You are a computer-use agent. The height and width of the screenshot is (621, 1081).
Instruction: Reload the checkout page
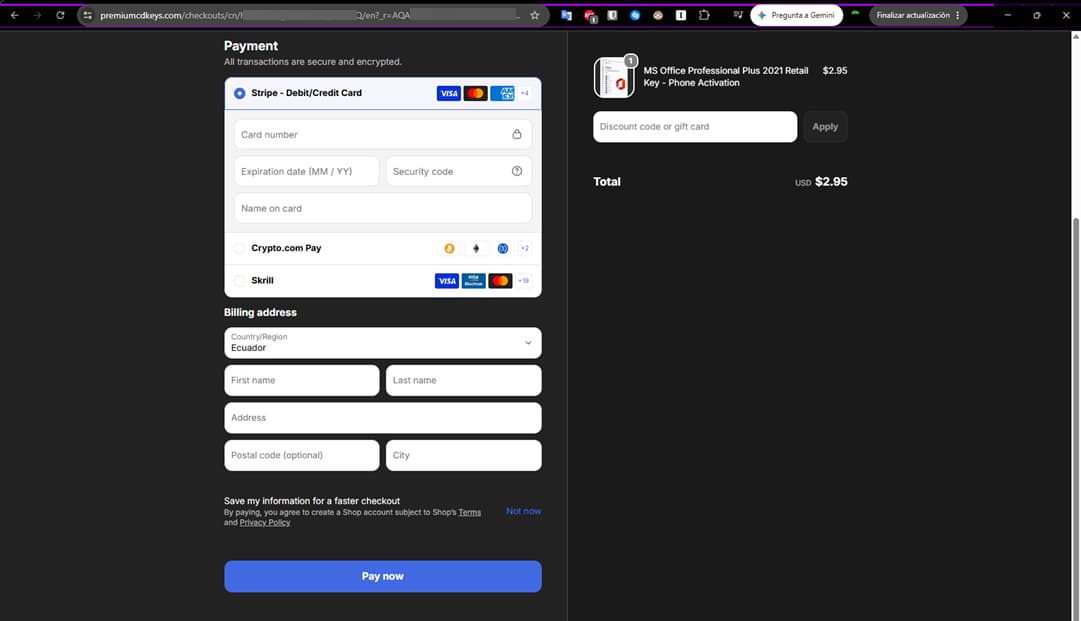click(60, 15)
